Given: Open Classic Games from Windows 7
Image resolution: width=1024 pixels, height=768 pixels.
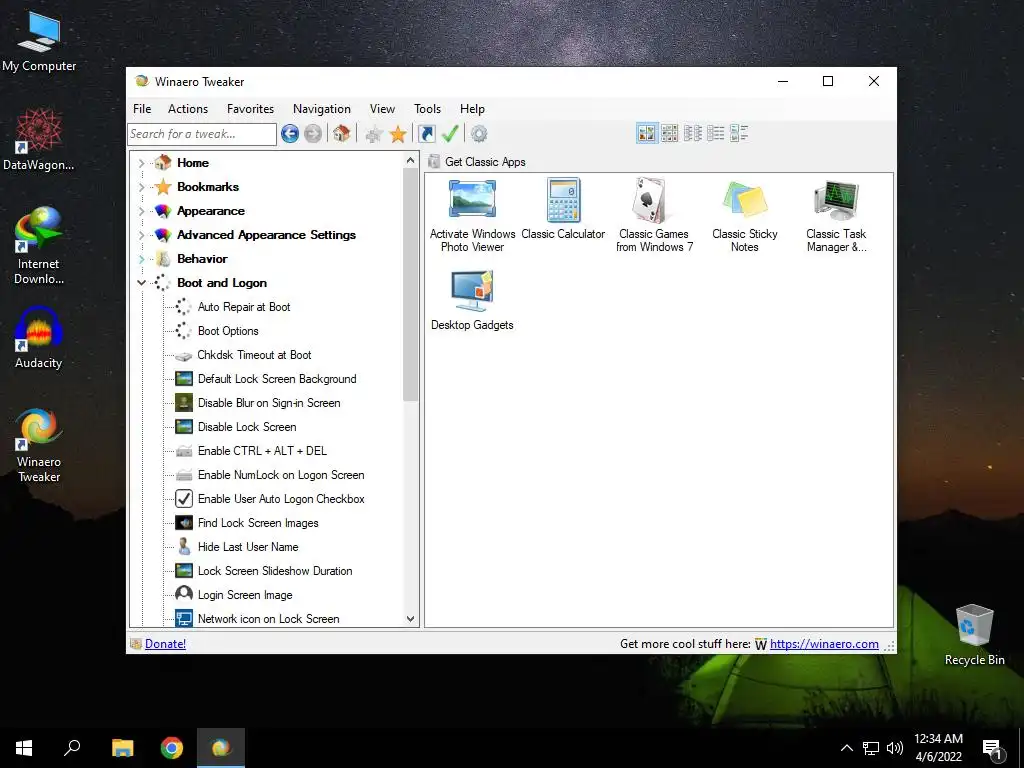Looking at the screenshot, I should tap(654, 216).
